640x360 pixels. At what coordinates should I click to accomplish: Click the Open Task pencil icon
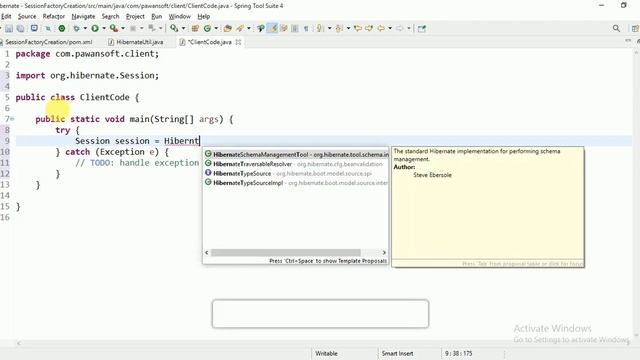pyautogui.click(x=240, y=28)
